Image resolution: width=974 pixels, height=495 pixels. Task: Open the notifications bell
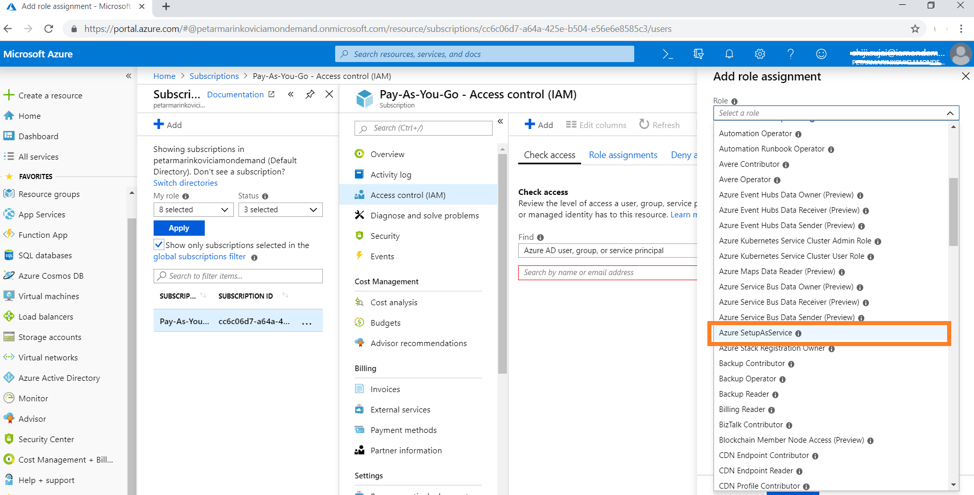click(x=729, y=54)
